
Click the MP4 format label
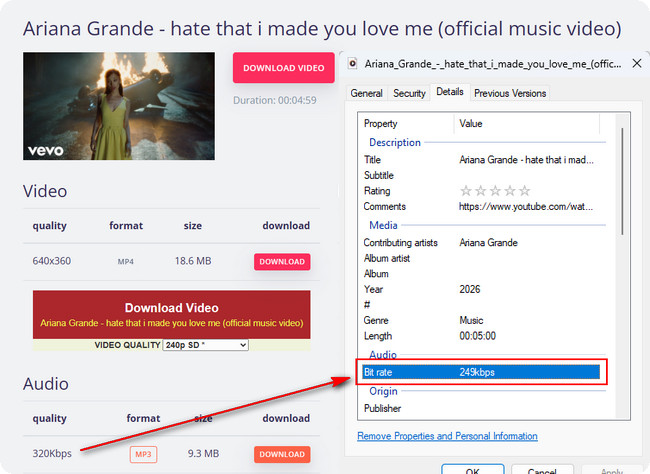(x=126, y=262)
